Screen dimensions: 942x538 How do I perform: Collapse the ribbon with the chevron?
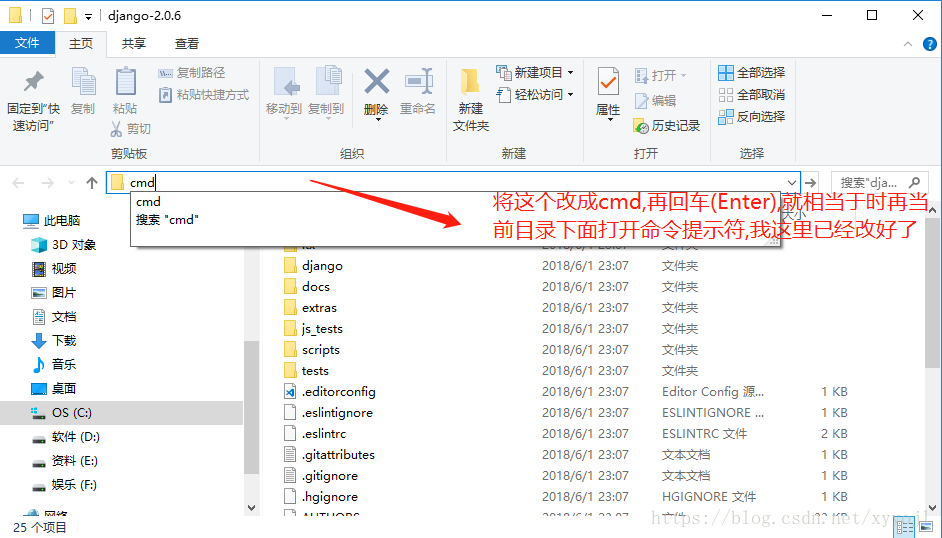pyautogui.click(x=908, y=44)
